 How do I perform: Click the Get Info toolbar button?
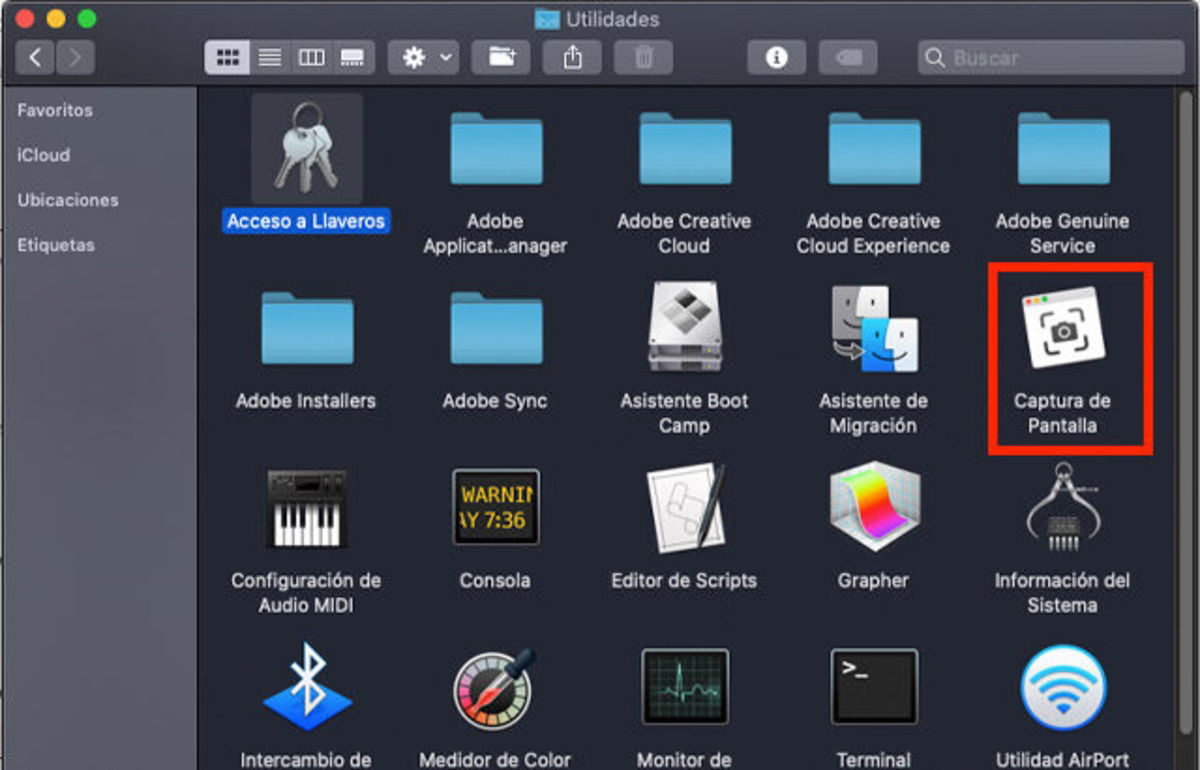pos(776,57)
